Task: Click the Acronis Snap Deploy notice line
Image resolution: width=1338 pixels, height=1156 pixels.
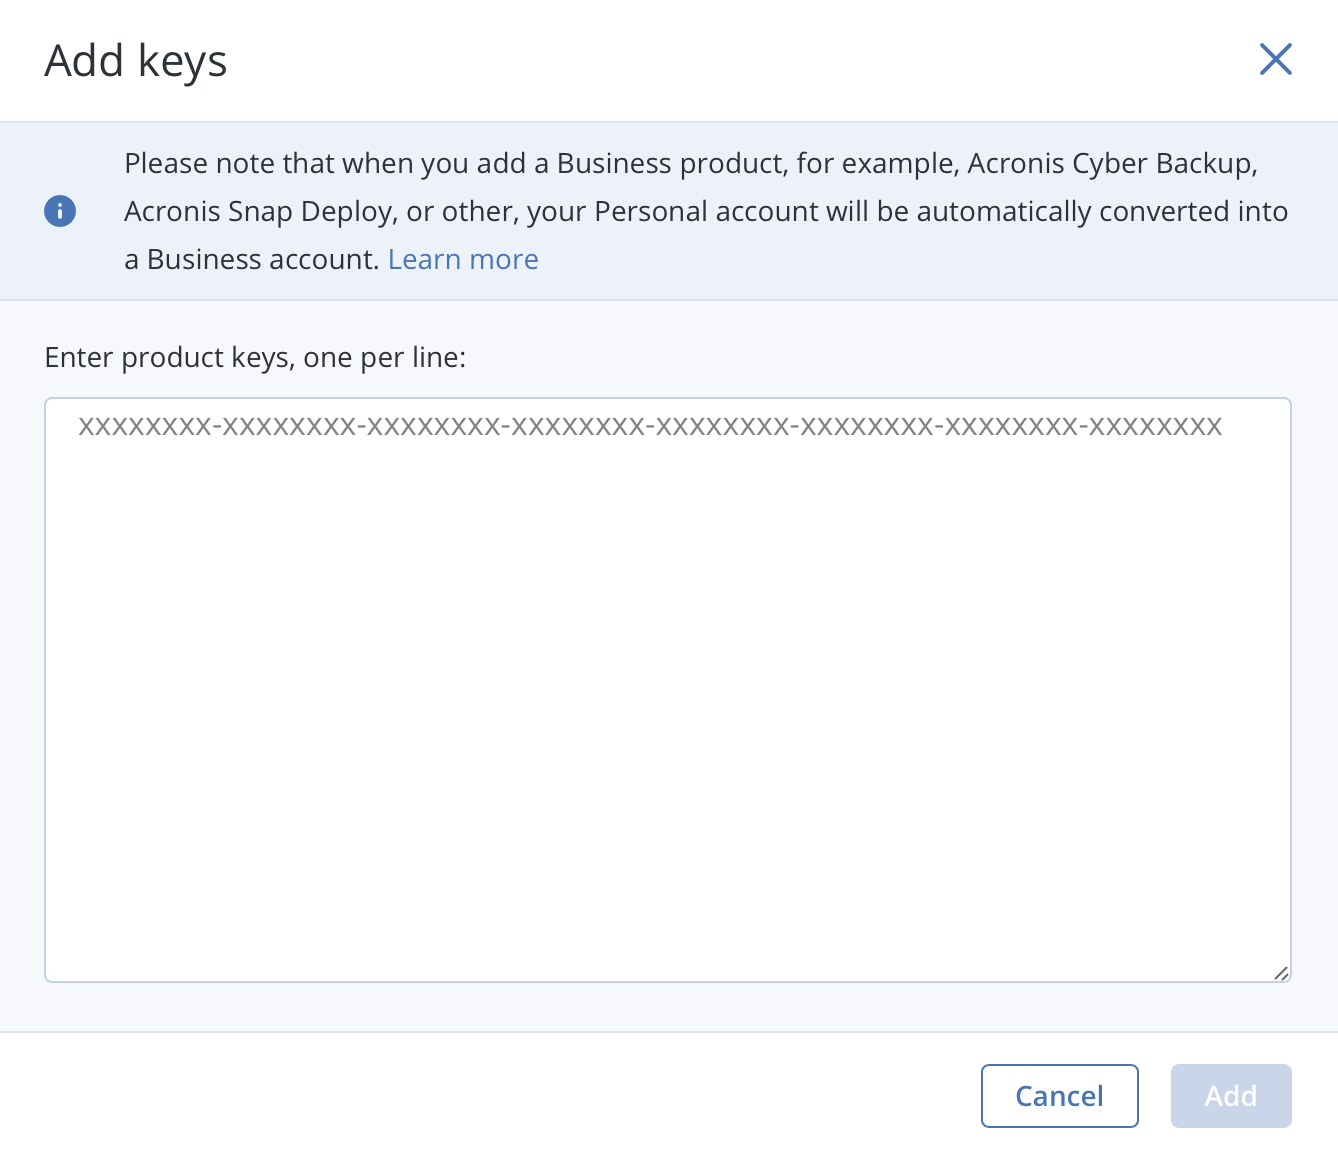Action: click(x=705, y=212)
